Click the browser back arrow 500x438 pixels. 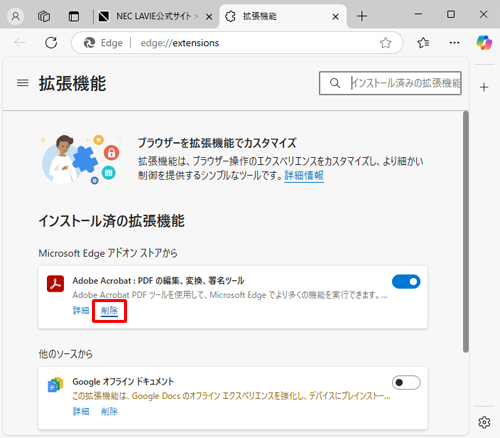click(20, 43)
